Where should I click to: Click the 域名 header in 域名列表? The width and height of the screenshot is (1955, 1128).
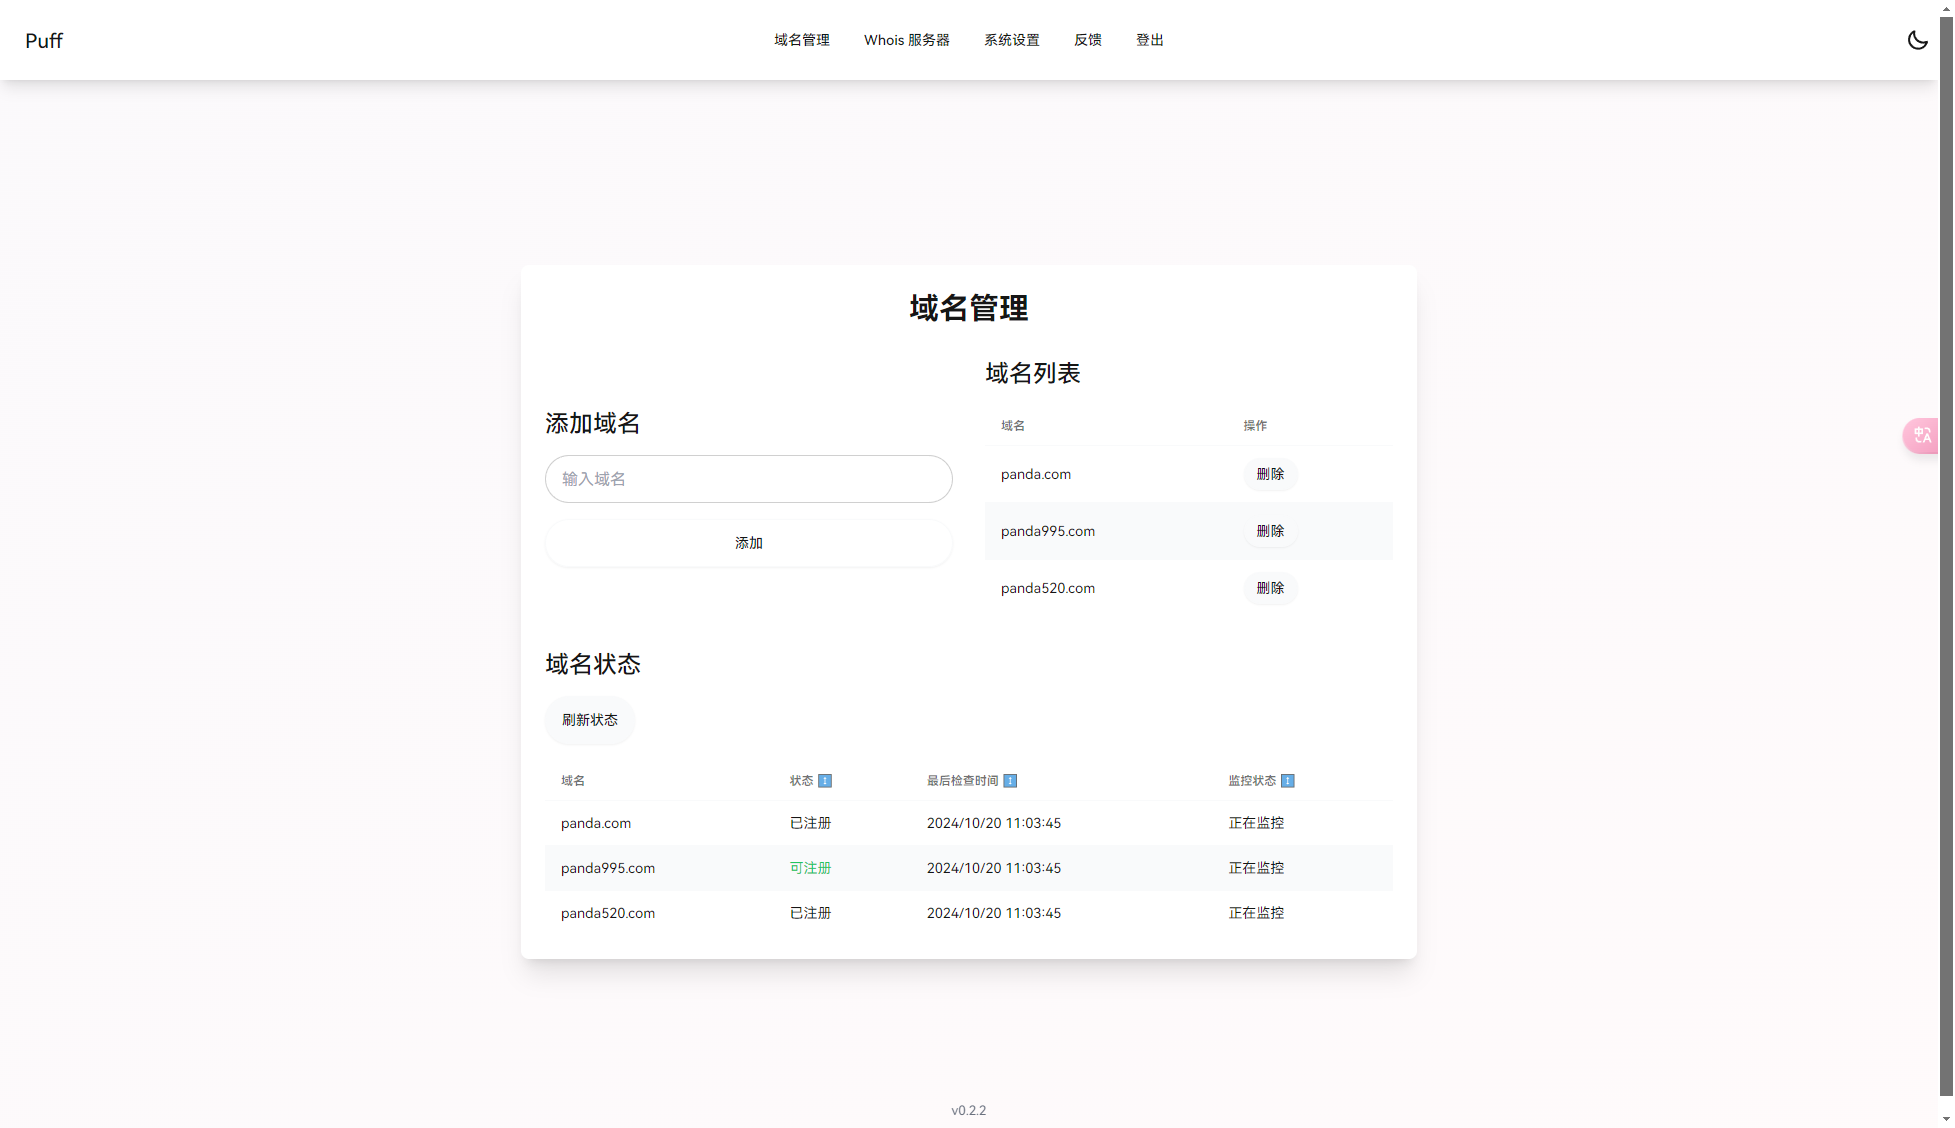[x=1013, y=426]
